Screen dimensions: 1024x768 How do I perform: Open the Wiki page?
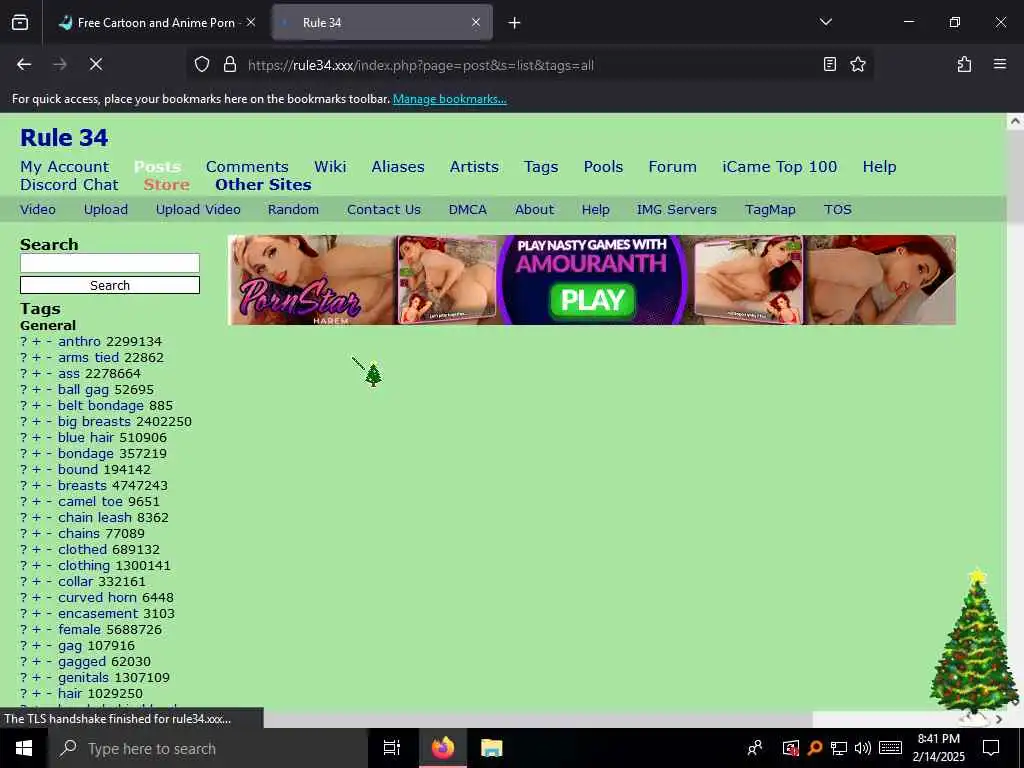click(x=330, y=167)
